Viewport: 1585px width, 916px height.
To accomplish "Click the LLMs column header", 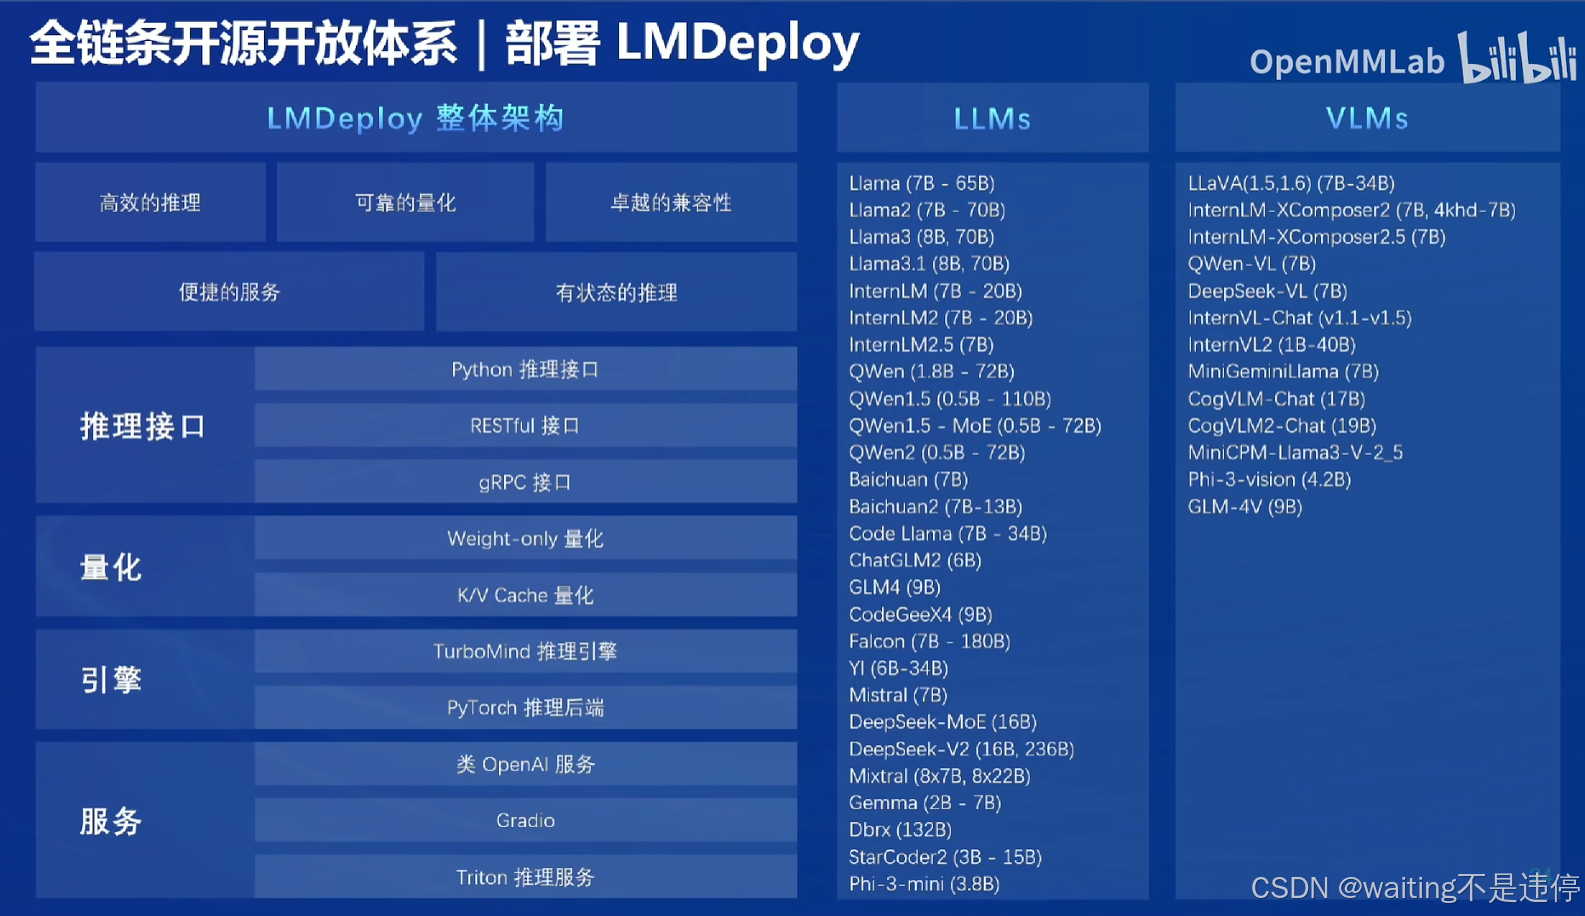I will (x=992, y=118).
